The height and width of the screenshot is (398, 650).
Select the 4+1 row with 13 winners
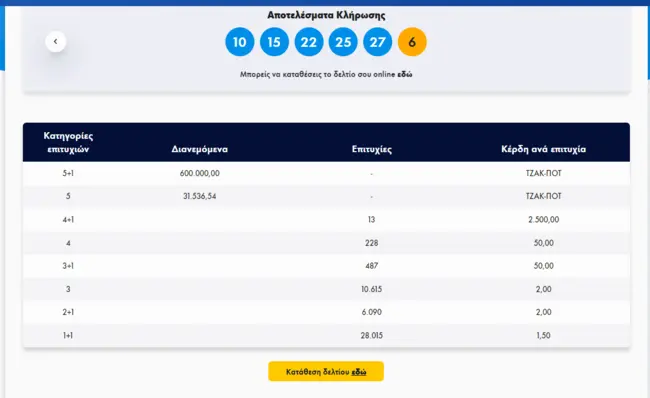click(326, 219)
